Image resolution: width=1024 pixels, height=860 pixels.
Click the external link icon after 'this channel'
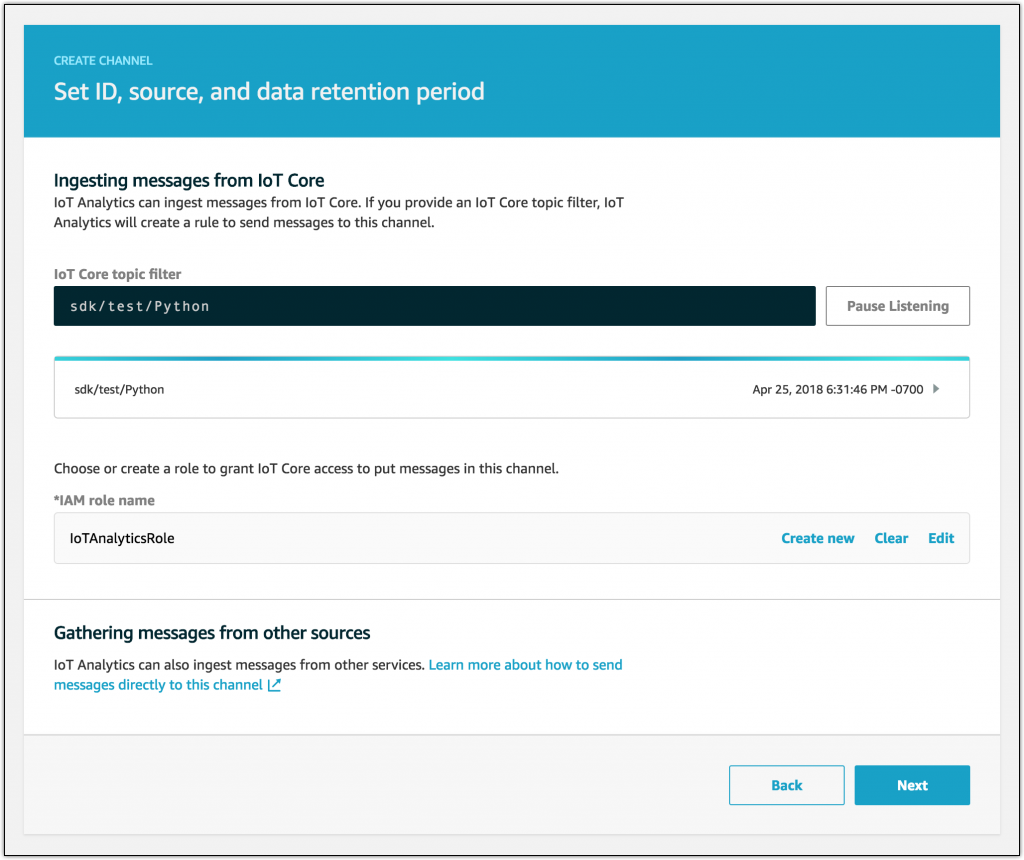click(274, 684)
